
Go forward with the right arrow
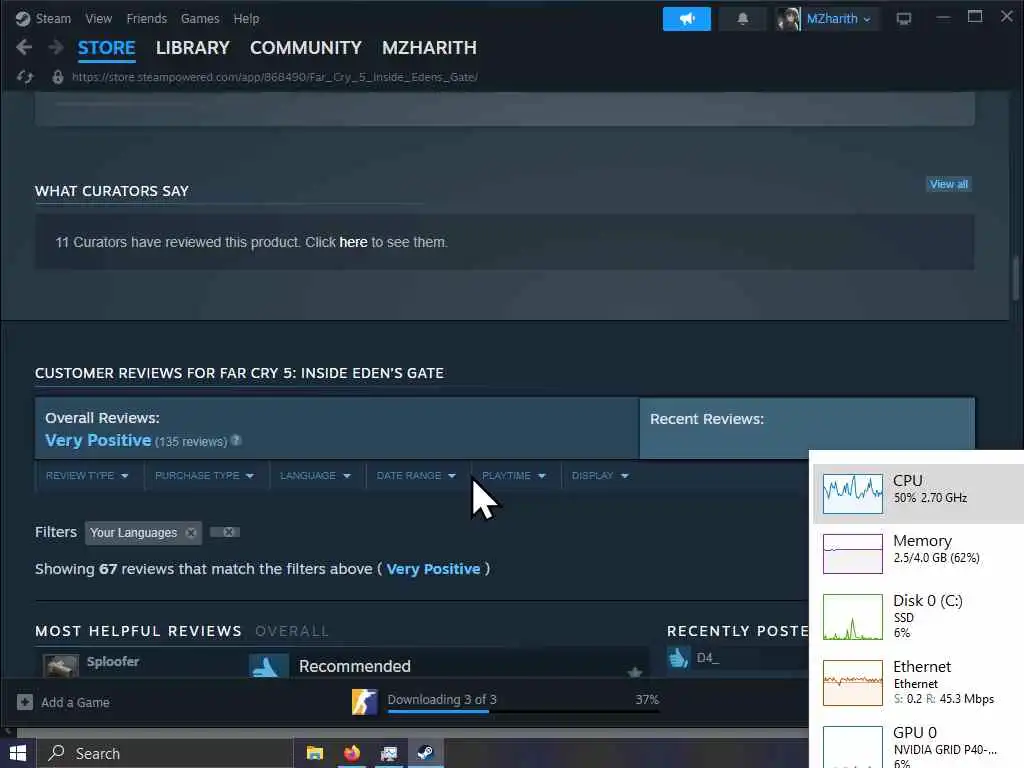[x=56, y=47]
